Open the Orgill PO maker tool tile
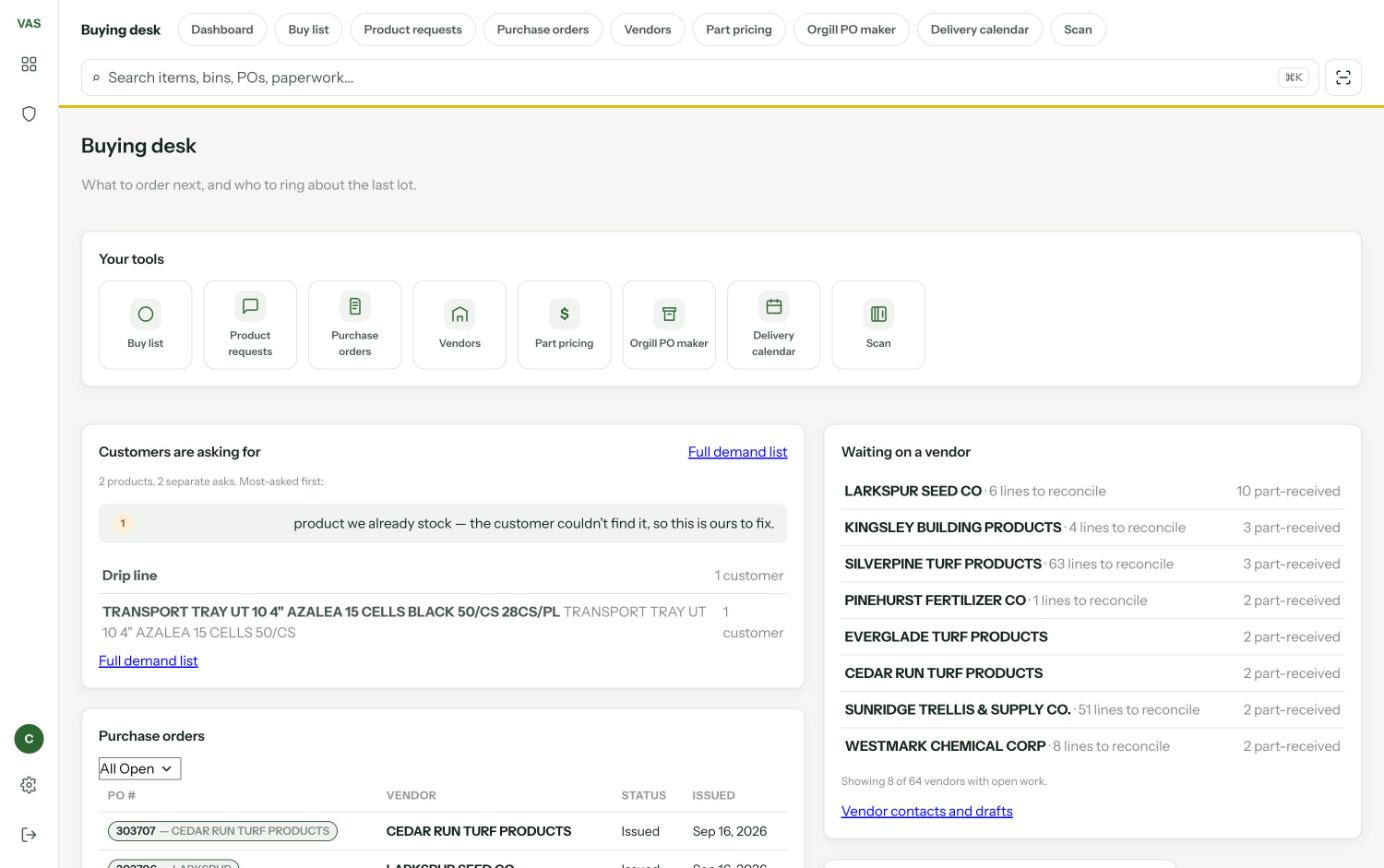The height and width of the screenshot is (868, 1384). pos(669,325)
